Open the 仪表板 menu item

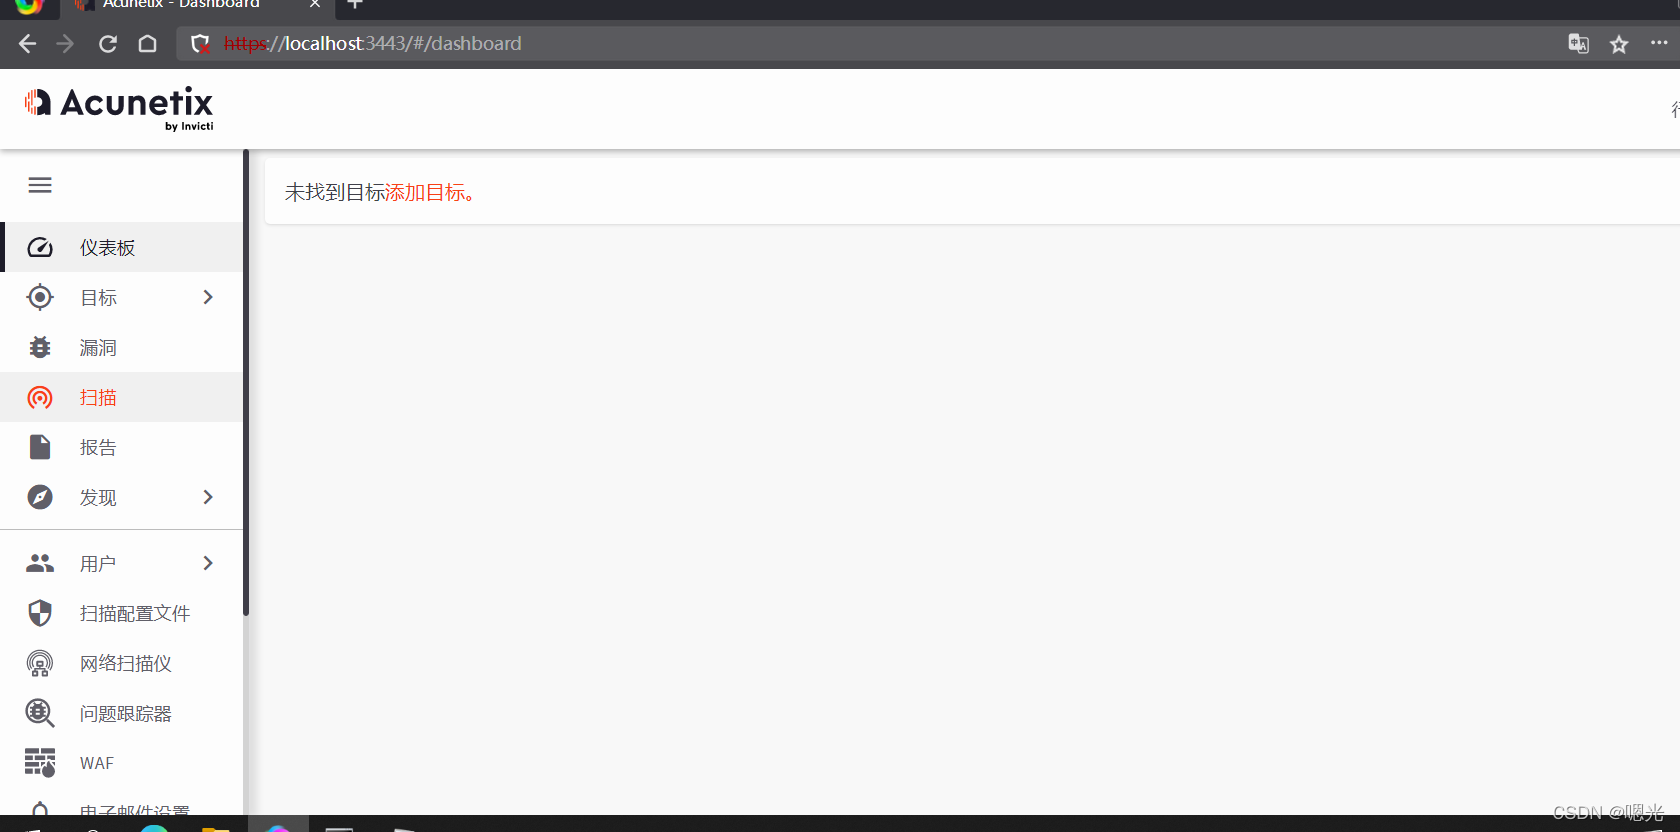[122, 247]
